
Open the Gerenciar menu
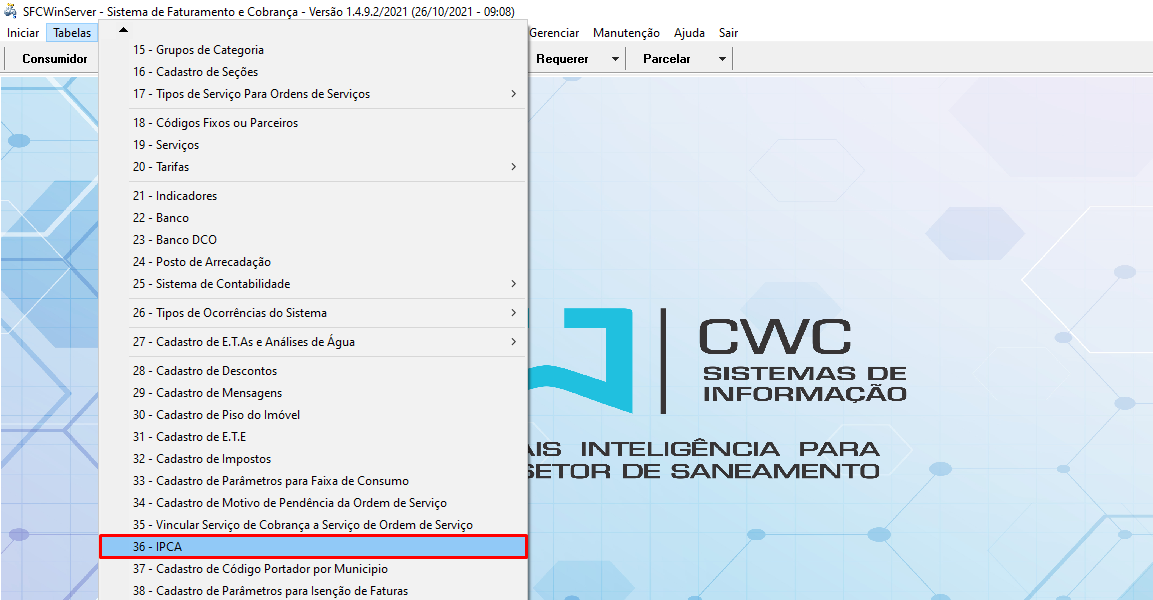click(x=555, y=32)
